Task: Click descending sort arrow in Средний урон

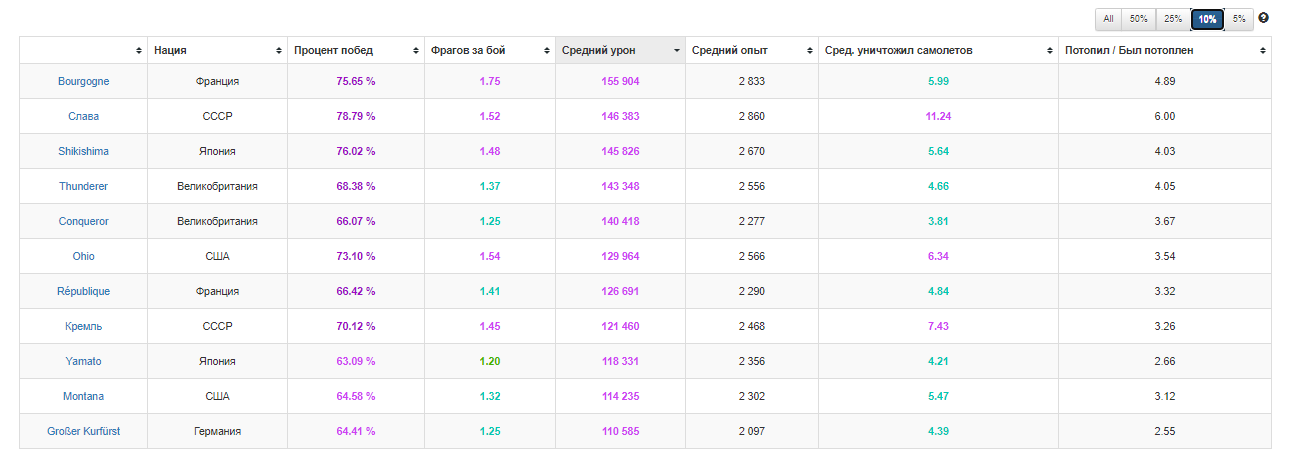Action: (677, 50)
